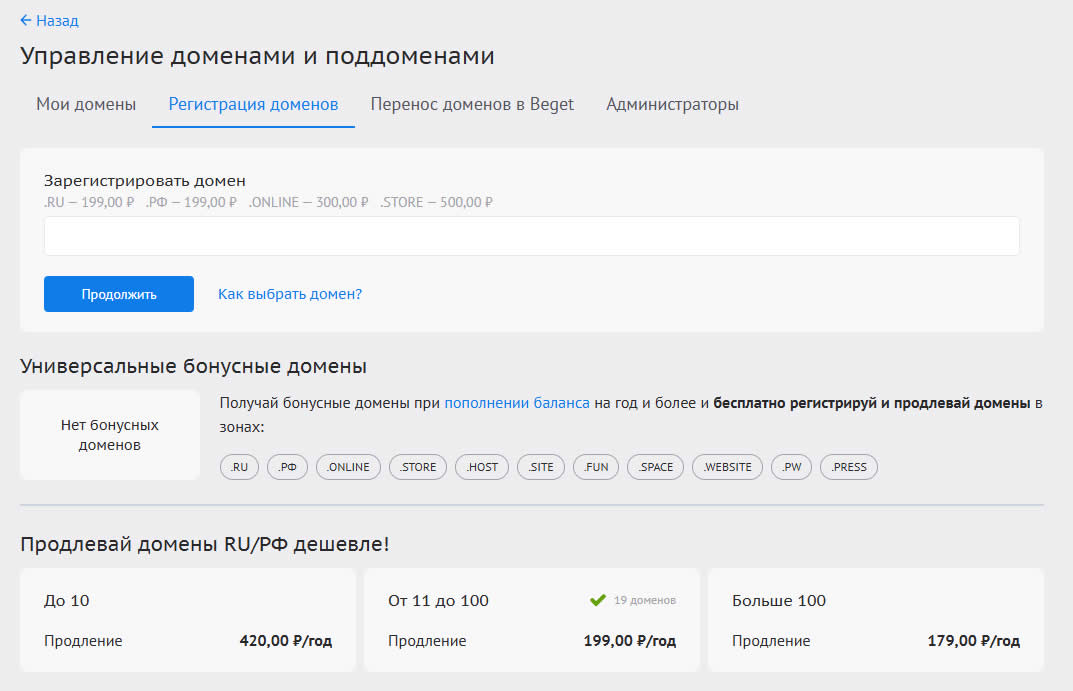Click the .RU zone pill

[240, 467]
